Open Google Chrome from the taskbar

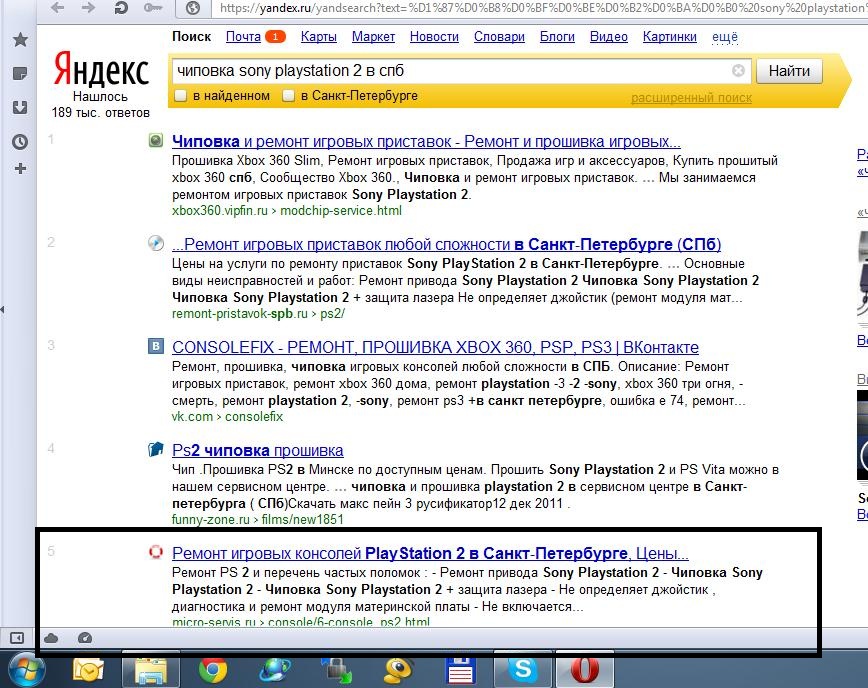coord(213,670)
